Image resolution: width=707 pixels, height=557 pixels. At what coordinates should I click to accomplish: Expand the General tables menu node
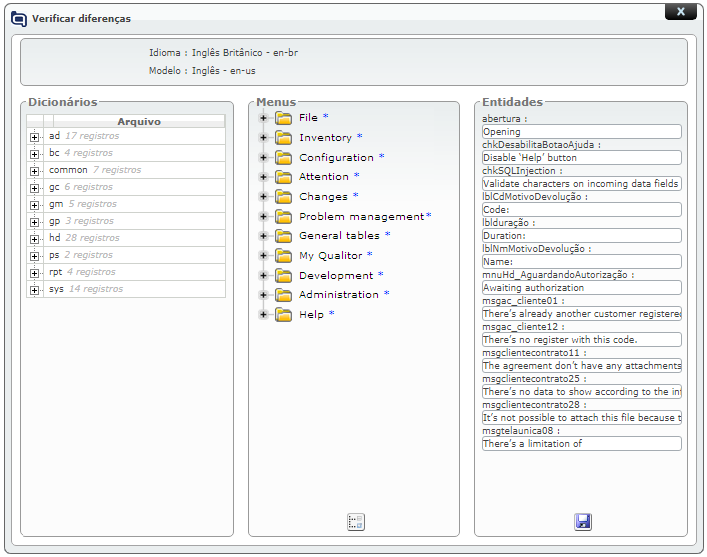pyautogui.click(x=263, y=236)
